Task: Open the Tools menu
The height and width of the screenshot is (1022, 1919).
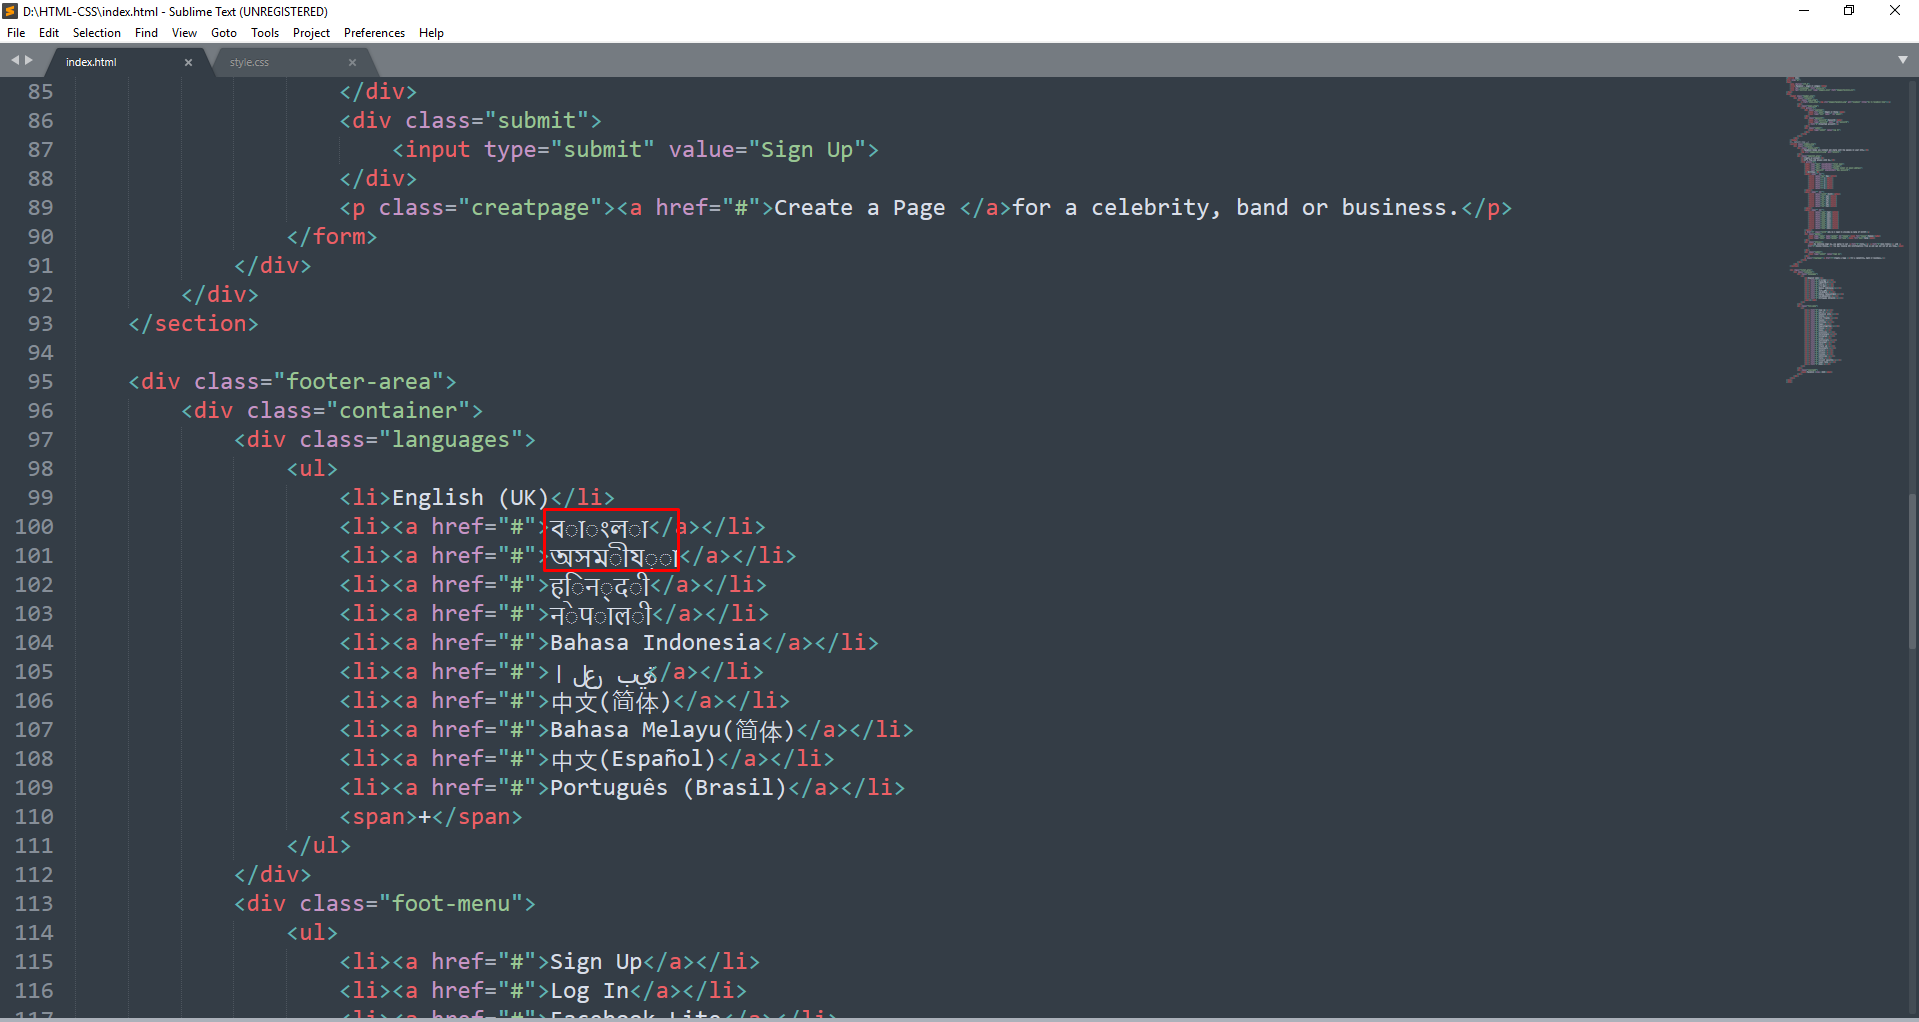Action: tap(265, 33)
